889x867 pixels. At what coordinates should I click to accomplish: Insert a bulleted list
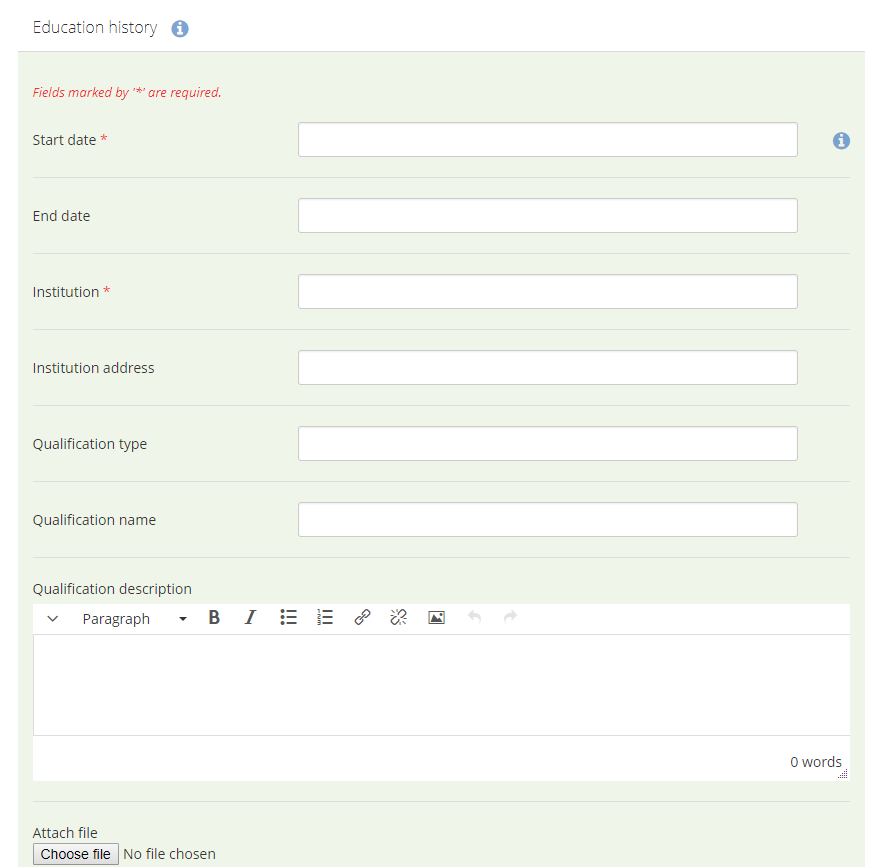(288, 618)
